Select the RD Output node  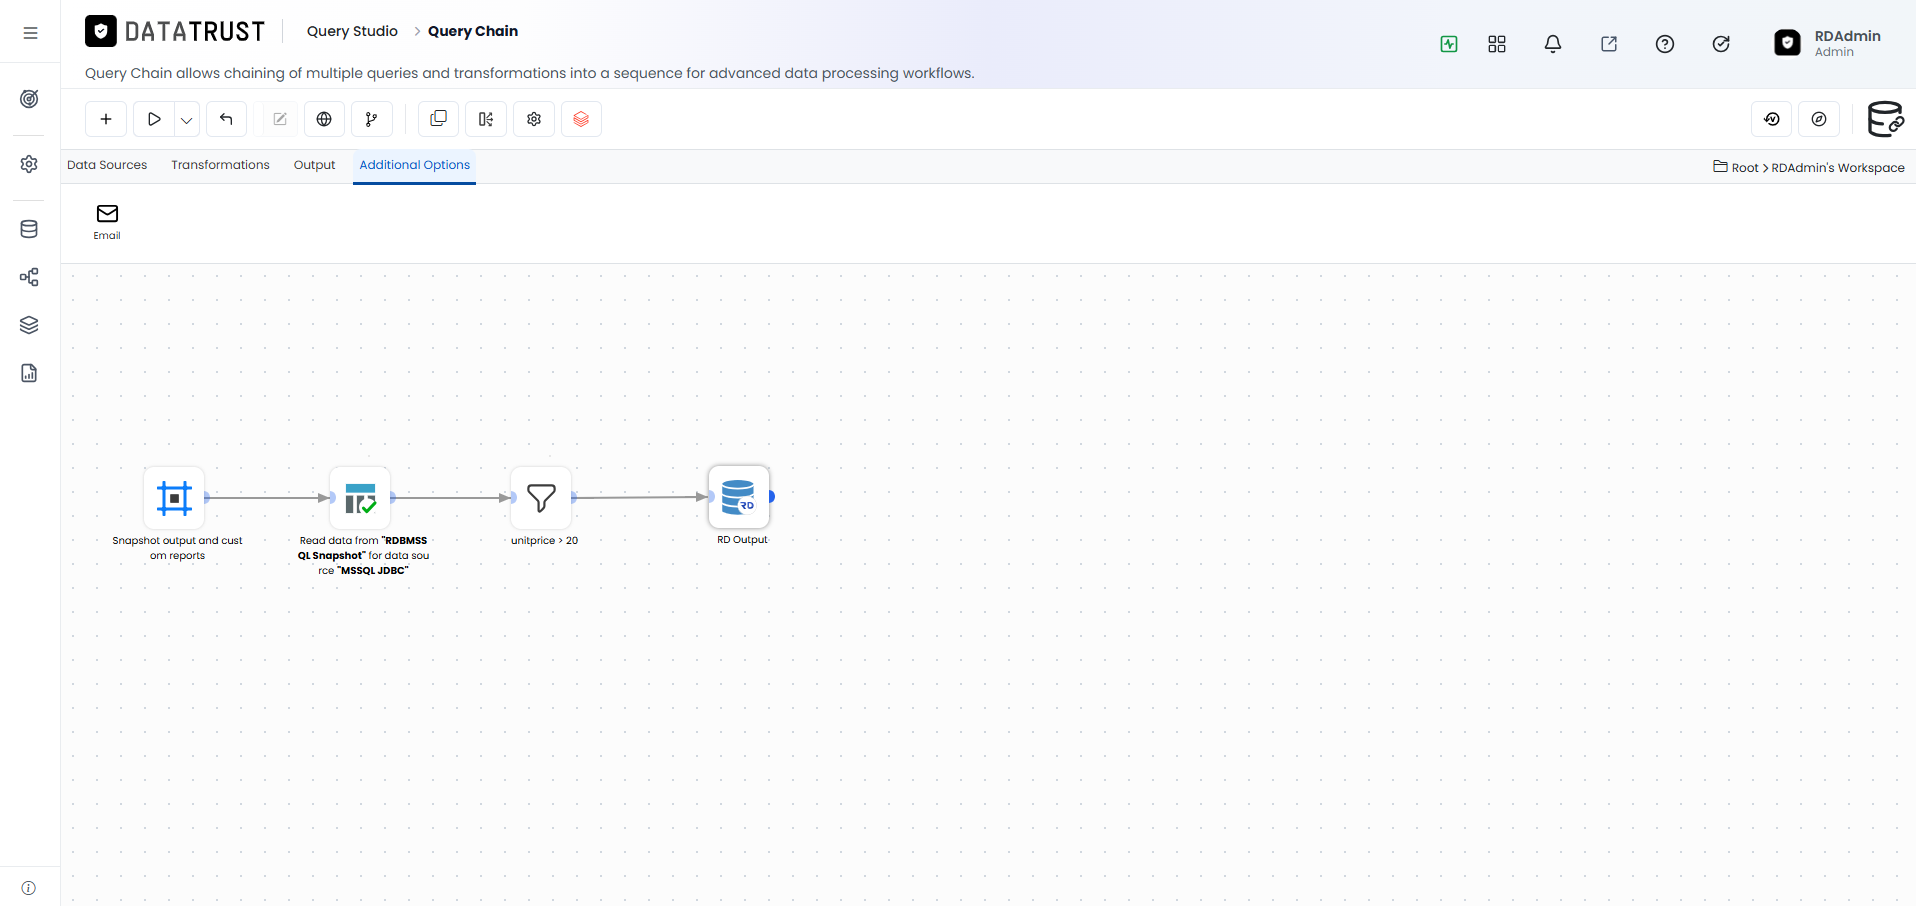[739, 497]
